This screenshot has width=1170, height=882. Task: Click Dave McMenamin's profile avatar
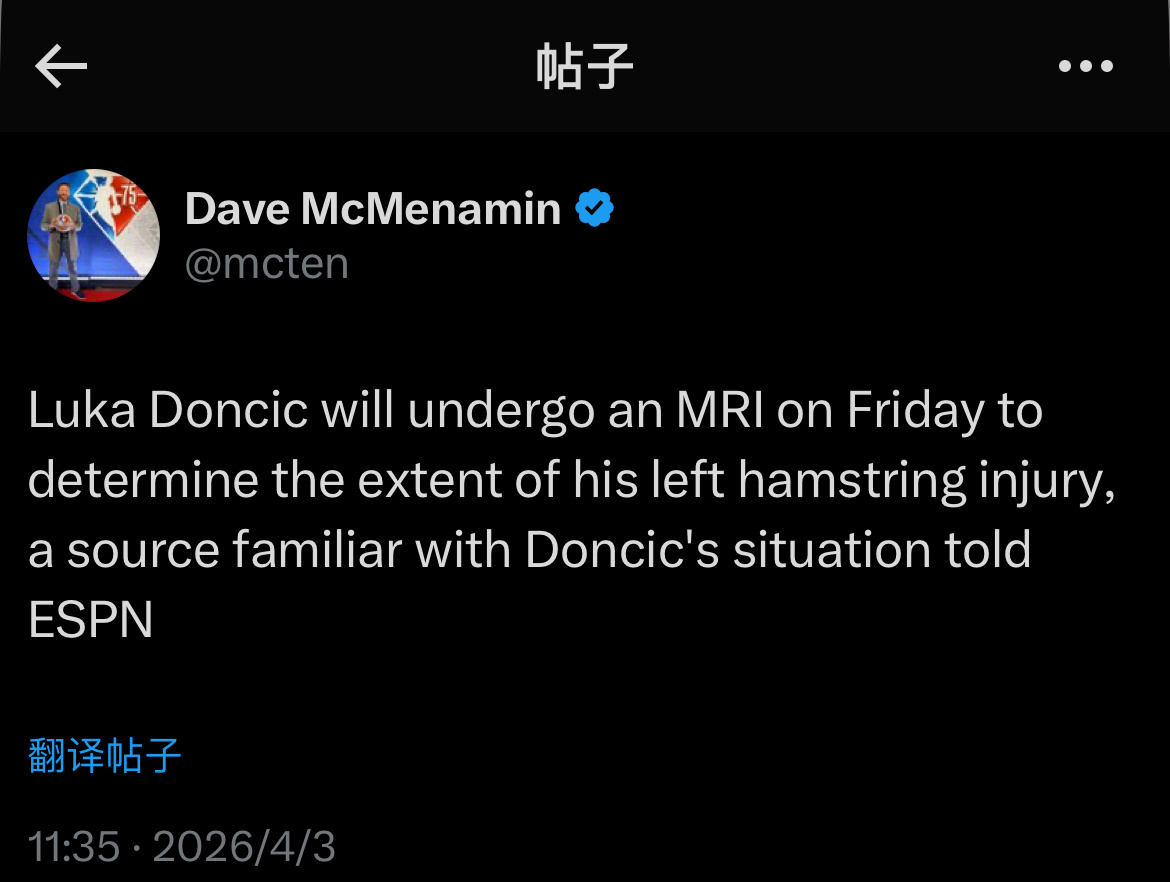pyautogui.click(x=94, y=236)
